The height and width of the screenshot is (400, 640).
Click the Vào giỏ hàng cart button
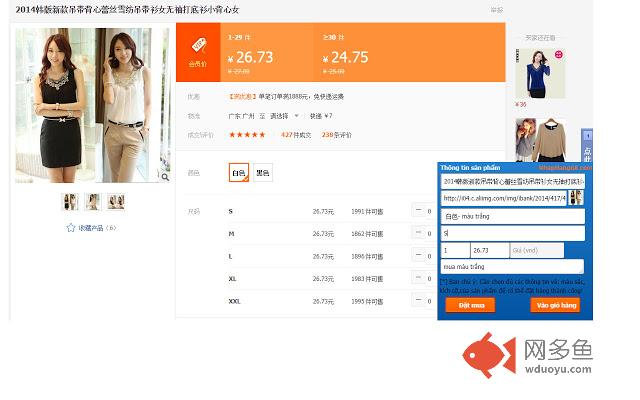[555, 304]
